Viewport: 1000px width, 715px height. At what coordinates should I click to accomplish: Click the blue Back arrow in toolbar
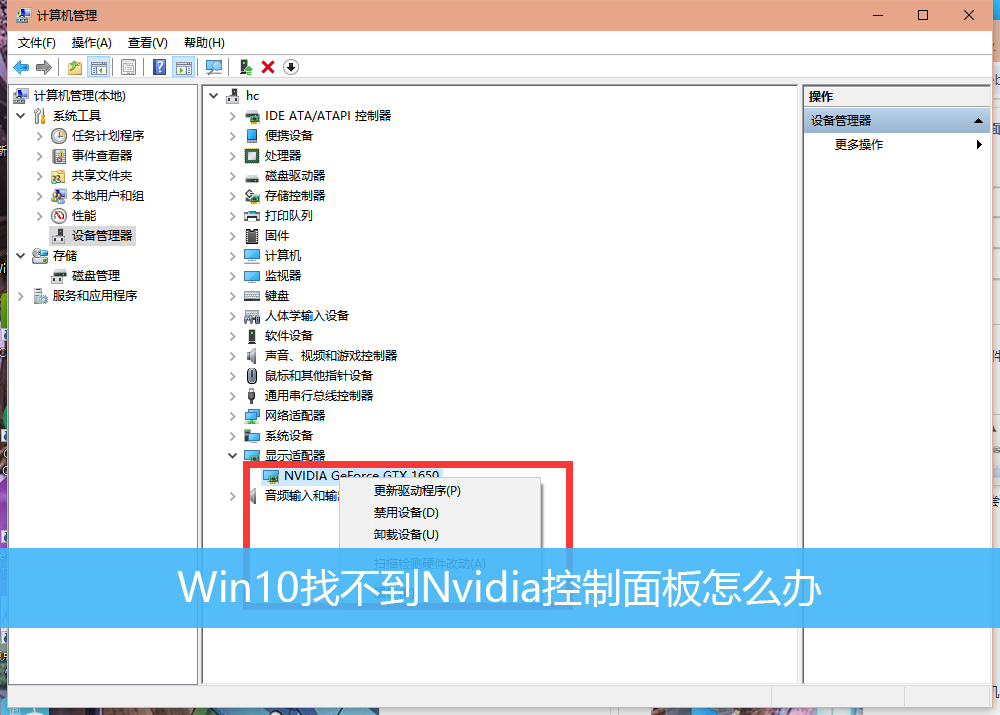click(21, 67)
